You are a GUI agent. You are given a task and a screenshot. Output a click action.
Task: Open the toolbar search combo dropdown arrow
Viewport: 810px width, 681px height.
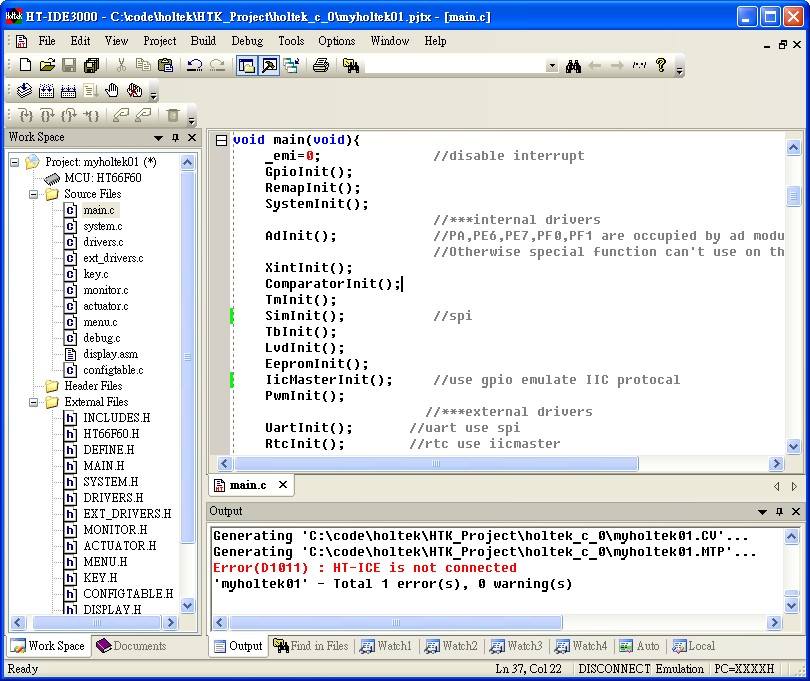[552, 66]
